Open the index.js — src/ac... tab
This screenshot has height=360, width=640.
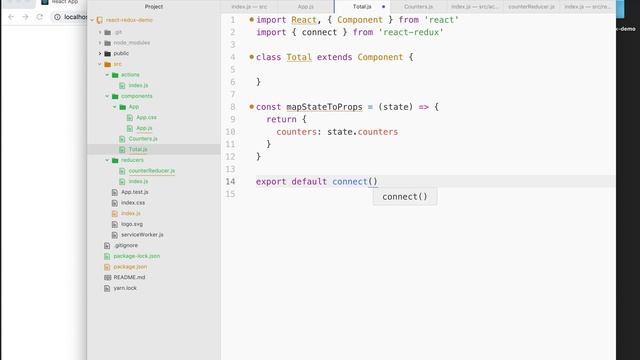[475, 7]
